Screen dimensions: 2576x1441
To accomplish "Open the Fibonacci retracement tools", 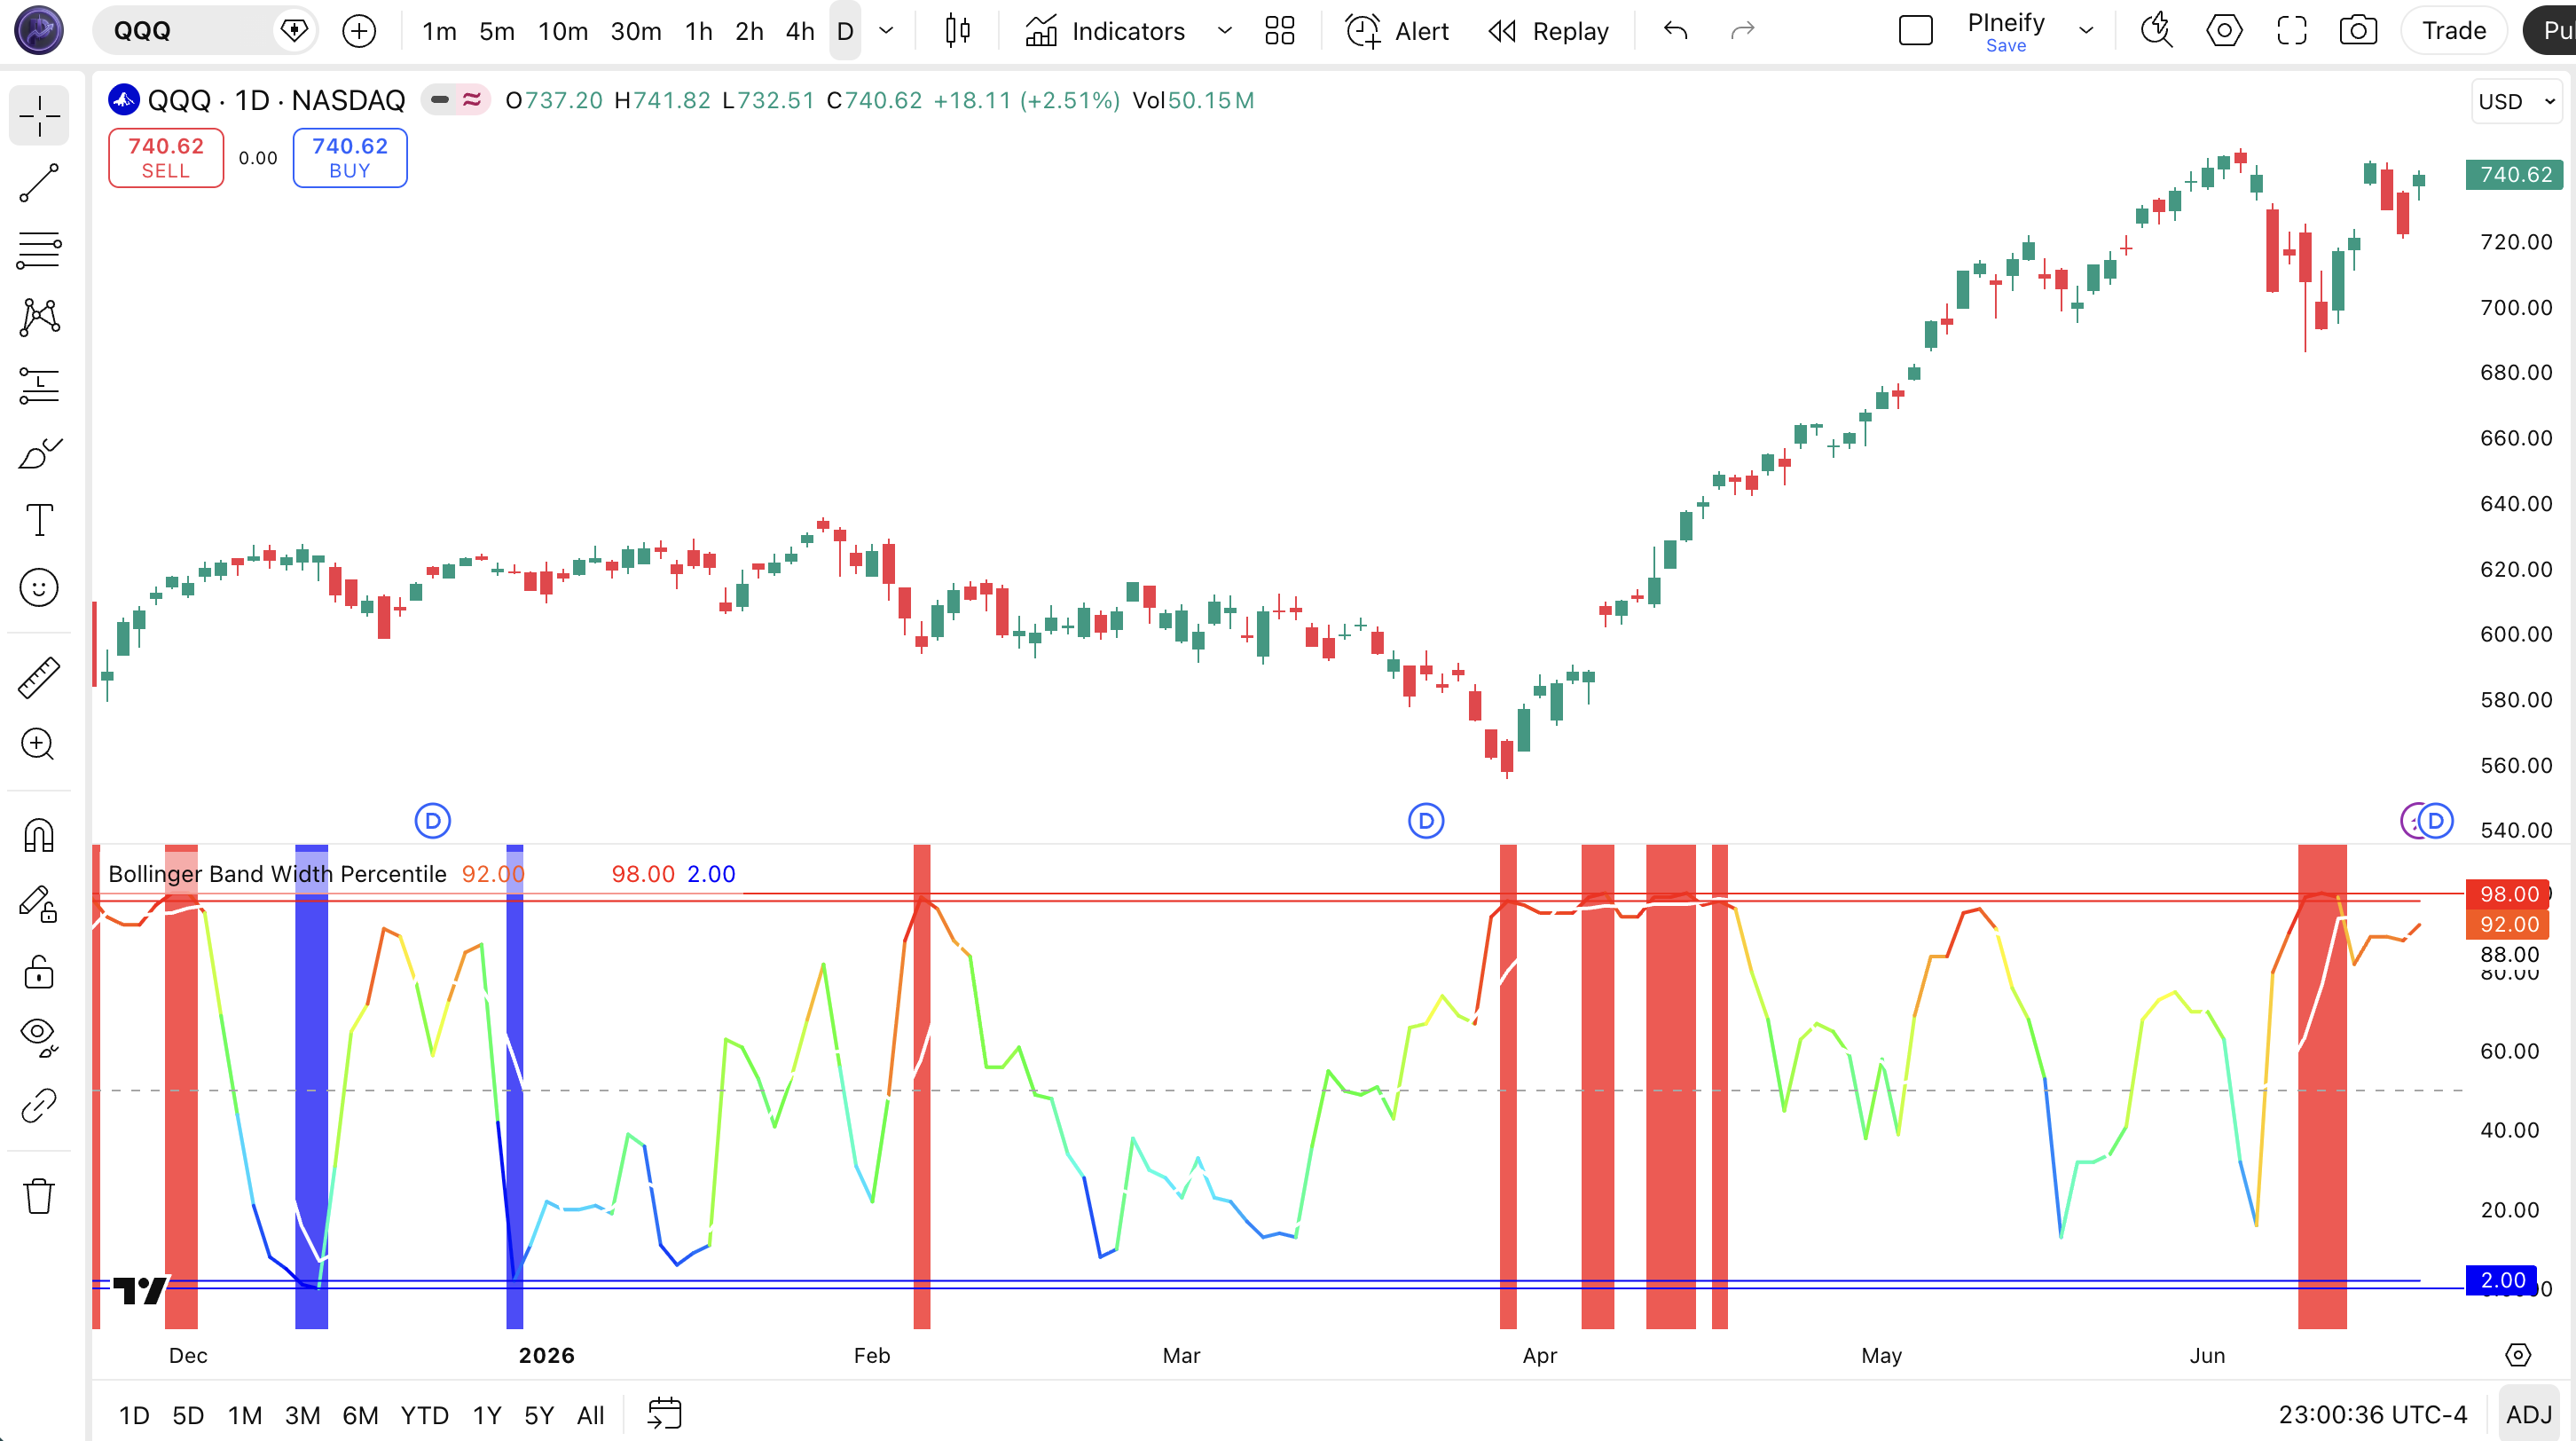I will pos(39,250).
